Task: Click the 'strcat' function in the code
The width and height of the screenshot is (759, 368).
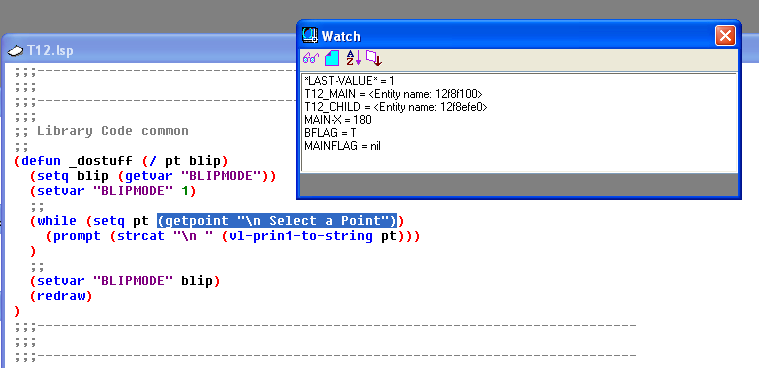Action: 140,236
